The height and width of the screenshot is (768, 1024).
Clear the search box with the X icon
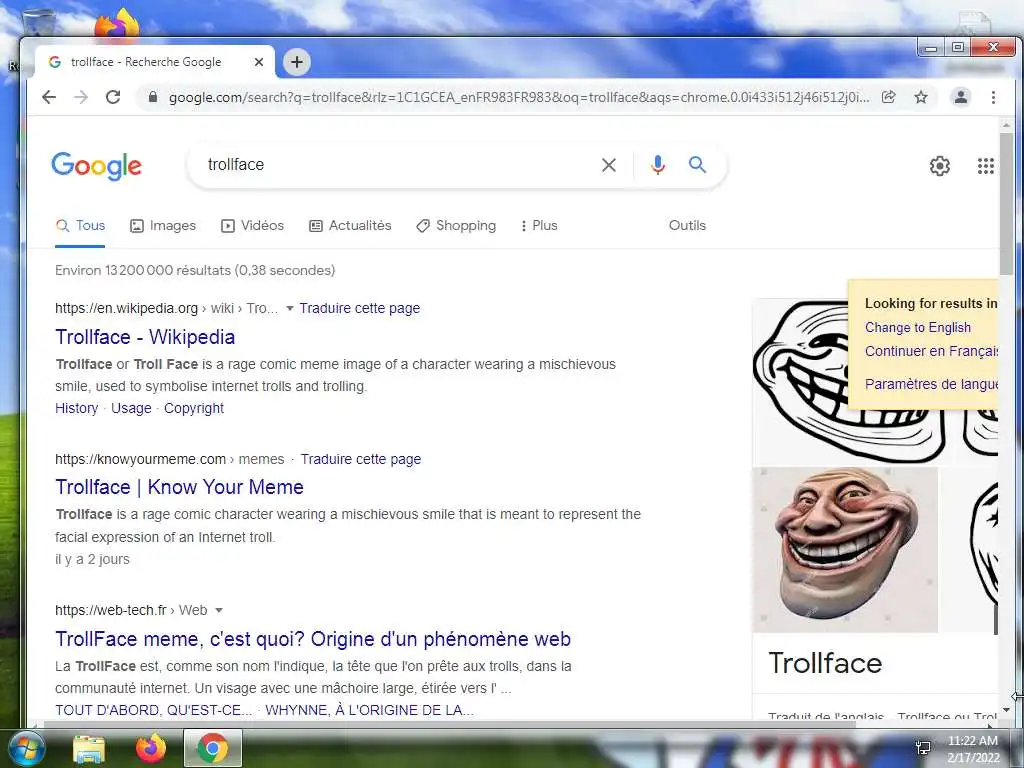[x=609, y=165]
